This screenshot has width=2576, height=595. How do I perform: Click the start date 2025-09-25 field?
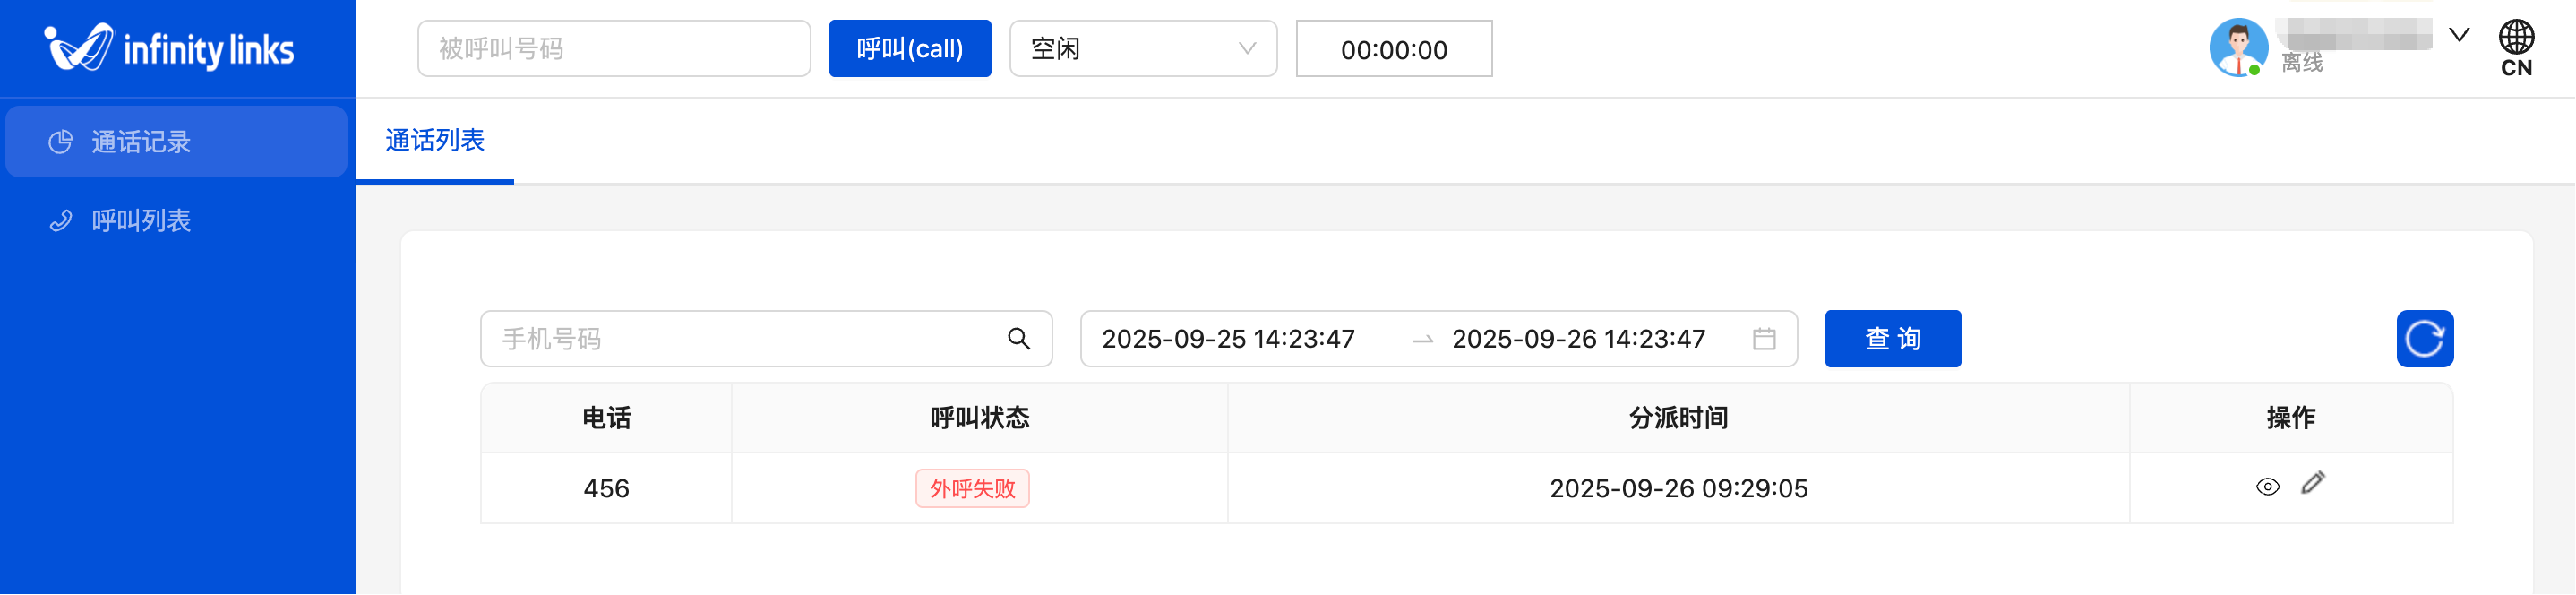(1228, 339)
